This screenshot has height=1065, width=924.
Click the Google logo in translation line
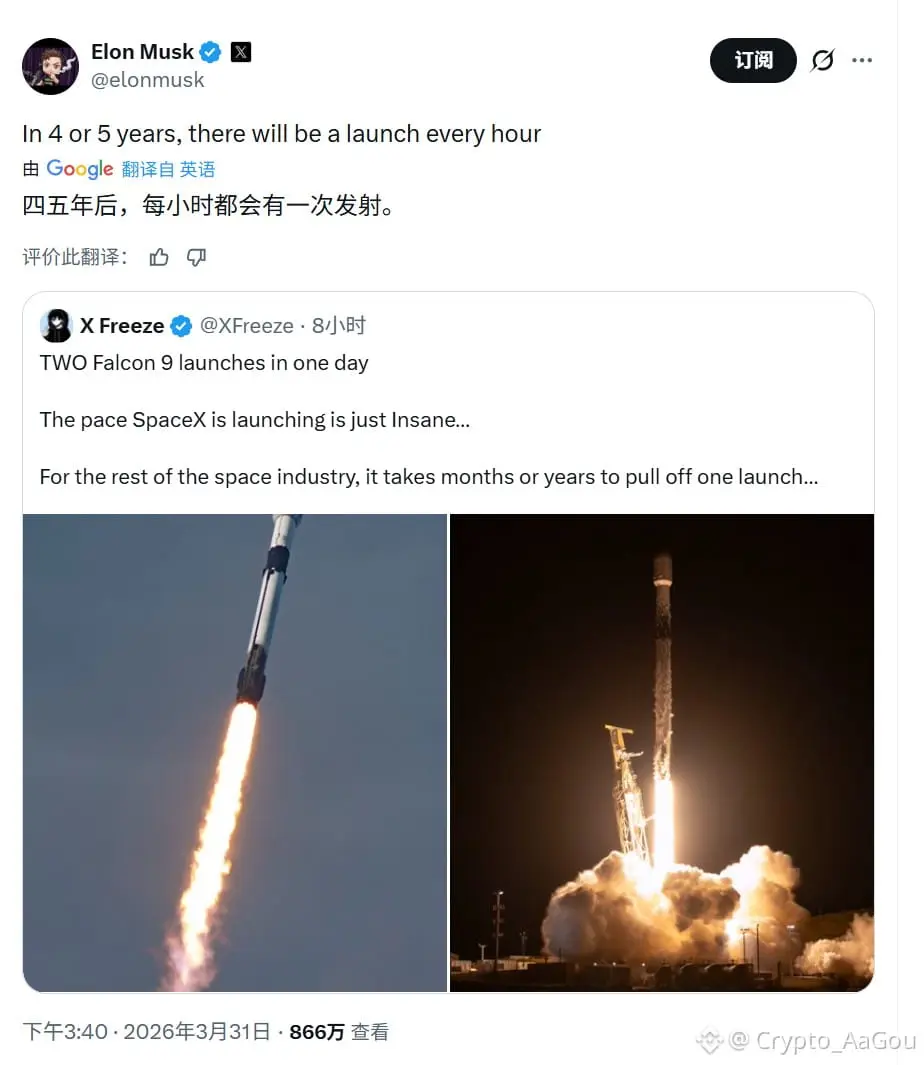[79, 168]
